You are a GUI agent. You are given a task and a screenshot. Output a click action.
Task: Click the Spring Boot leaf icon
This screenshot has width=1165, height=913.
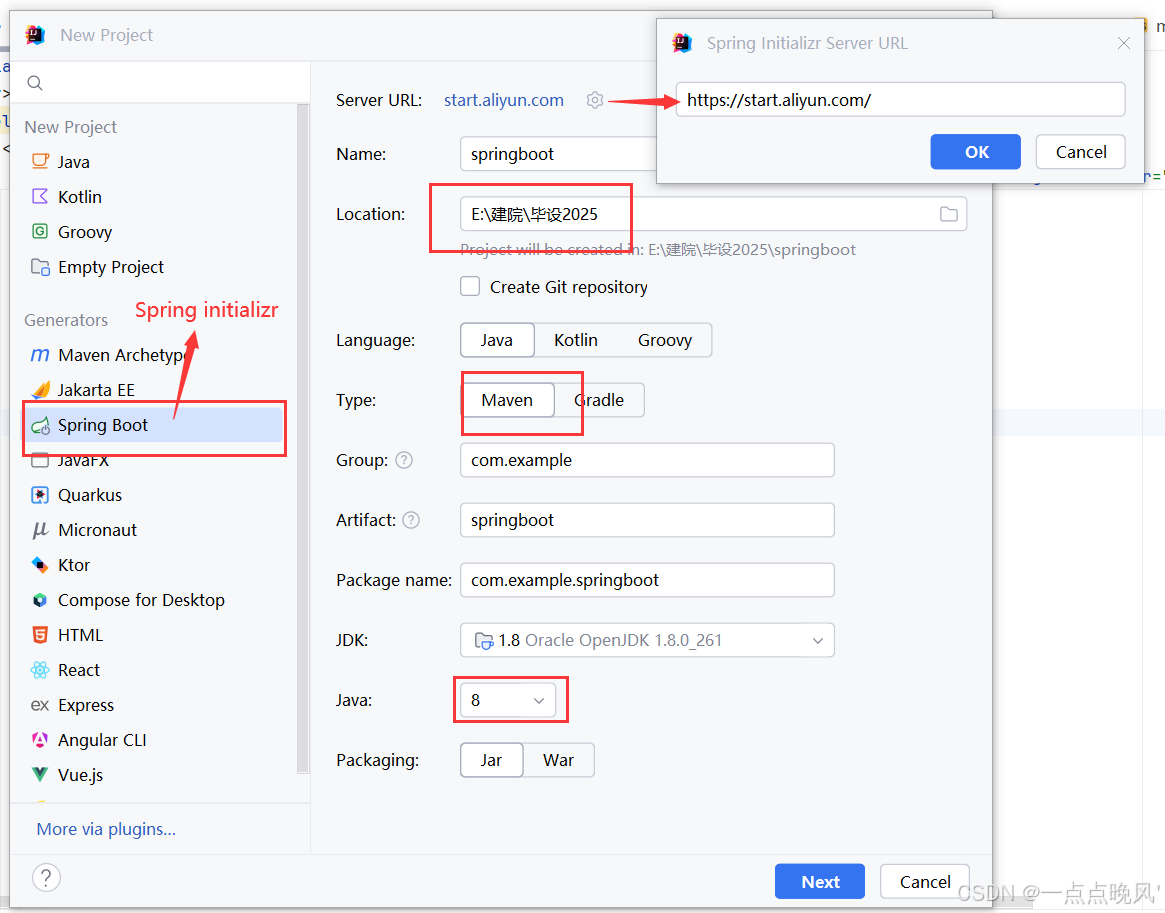pyautogui.click(x=40, y=425)
